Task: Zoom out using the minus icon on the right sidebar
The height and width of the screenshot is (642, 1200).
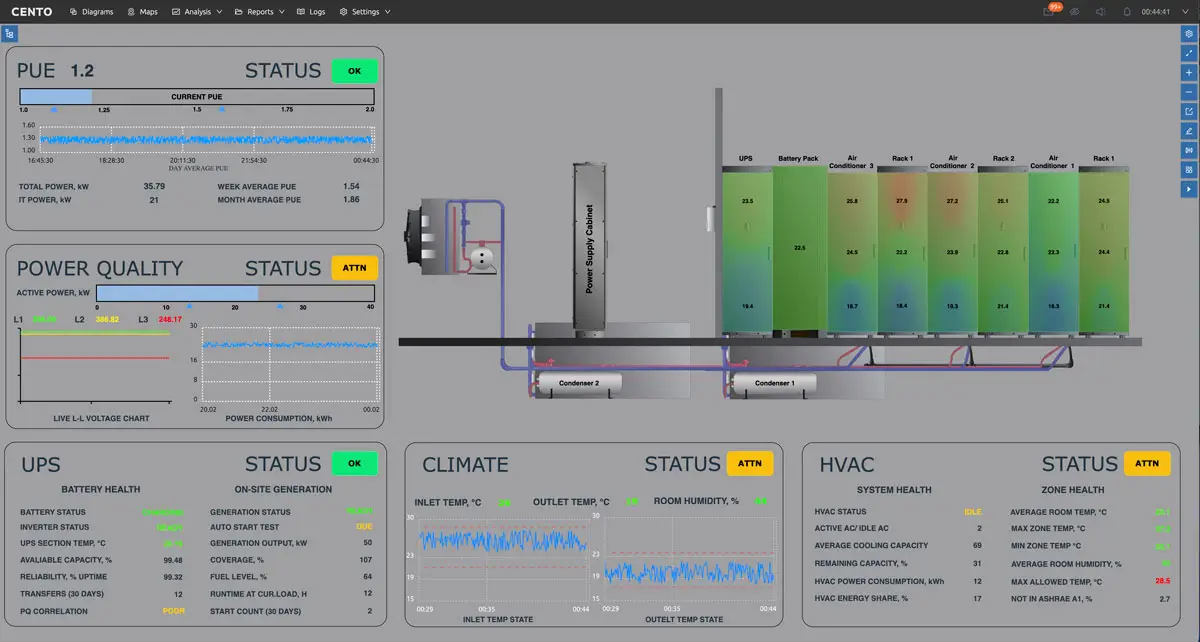Action: click(1189, 91)
